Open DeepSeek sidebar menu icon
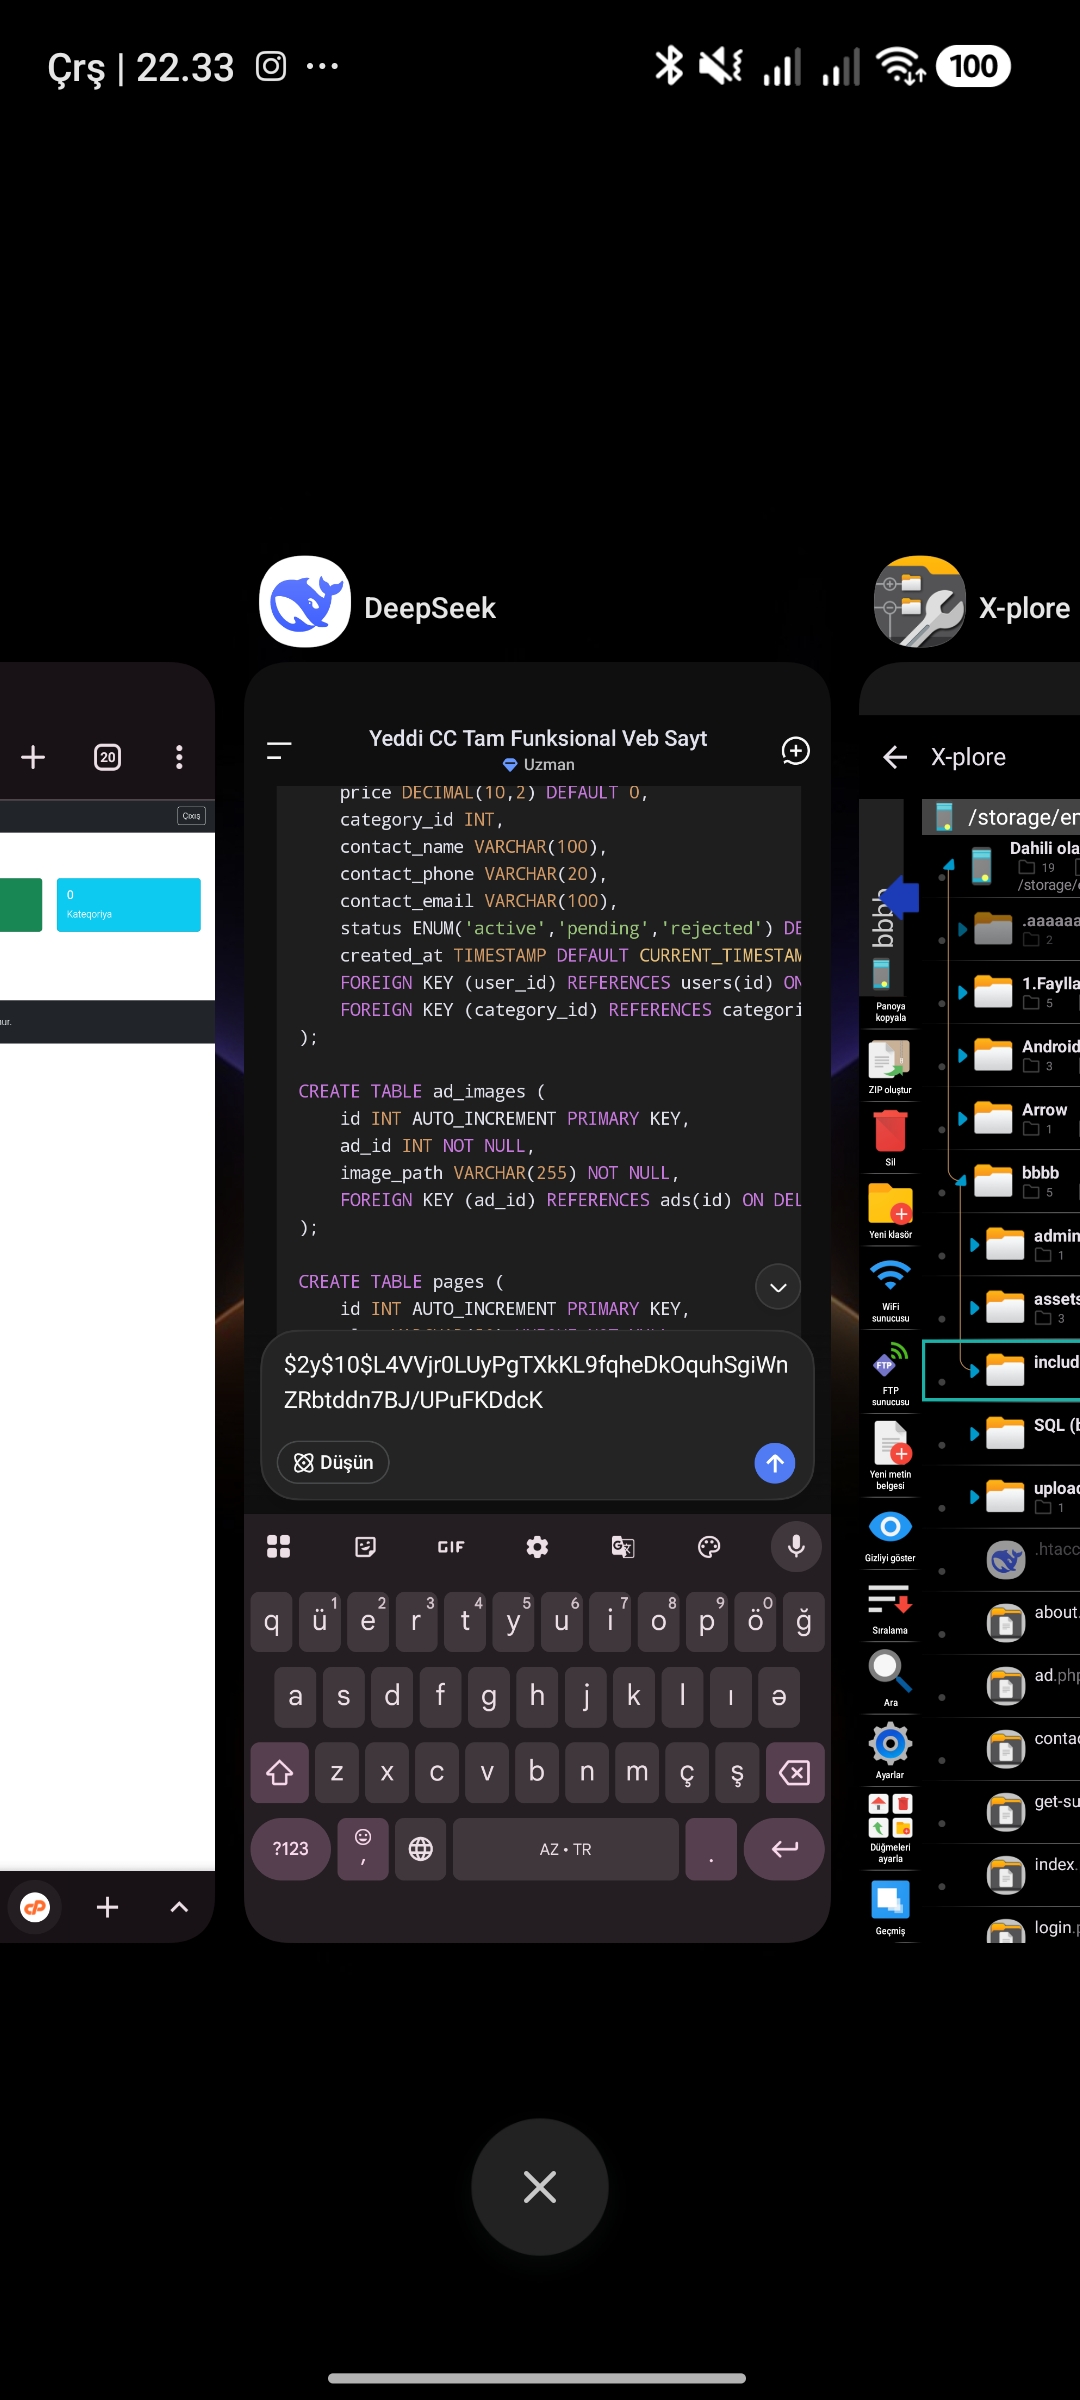Viewport: 1080px width, 2400px height. point(279,751)
